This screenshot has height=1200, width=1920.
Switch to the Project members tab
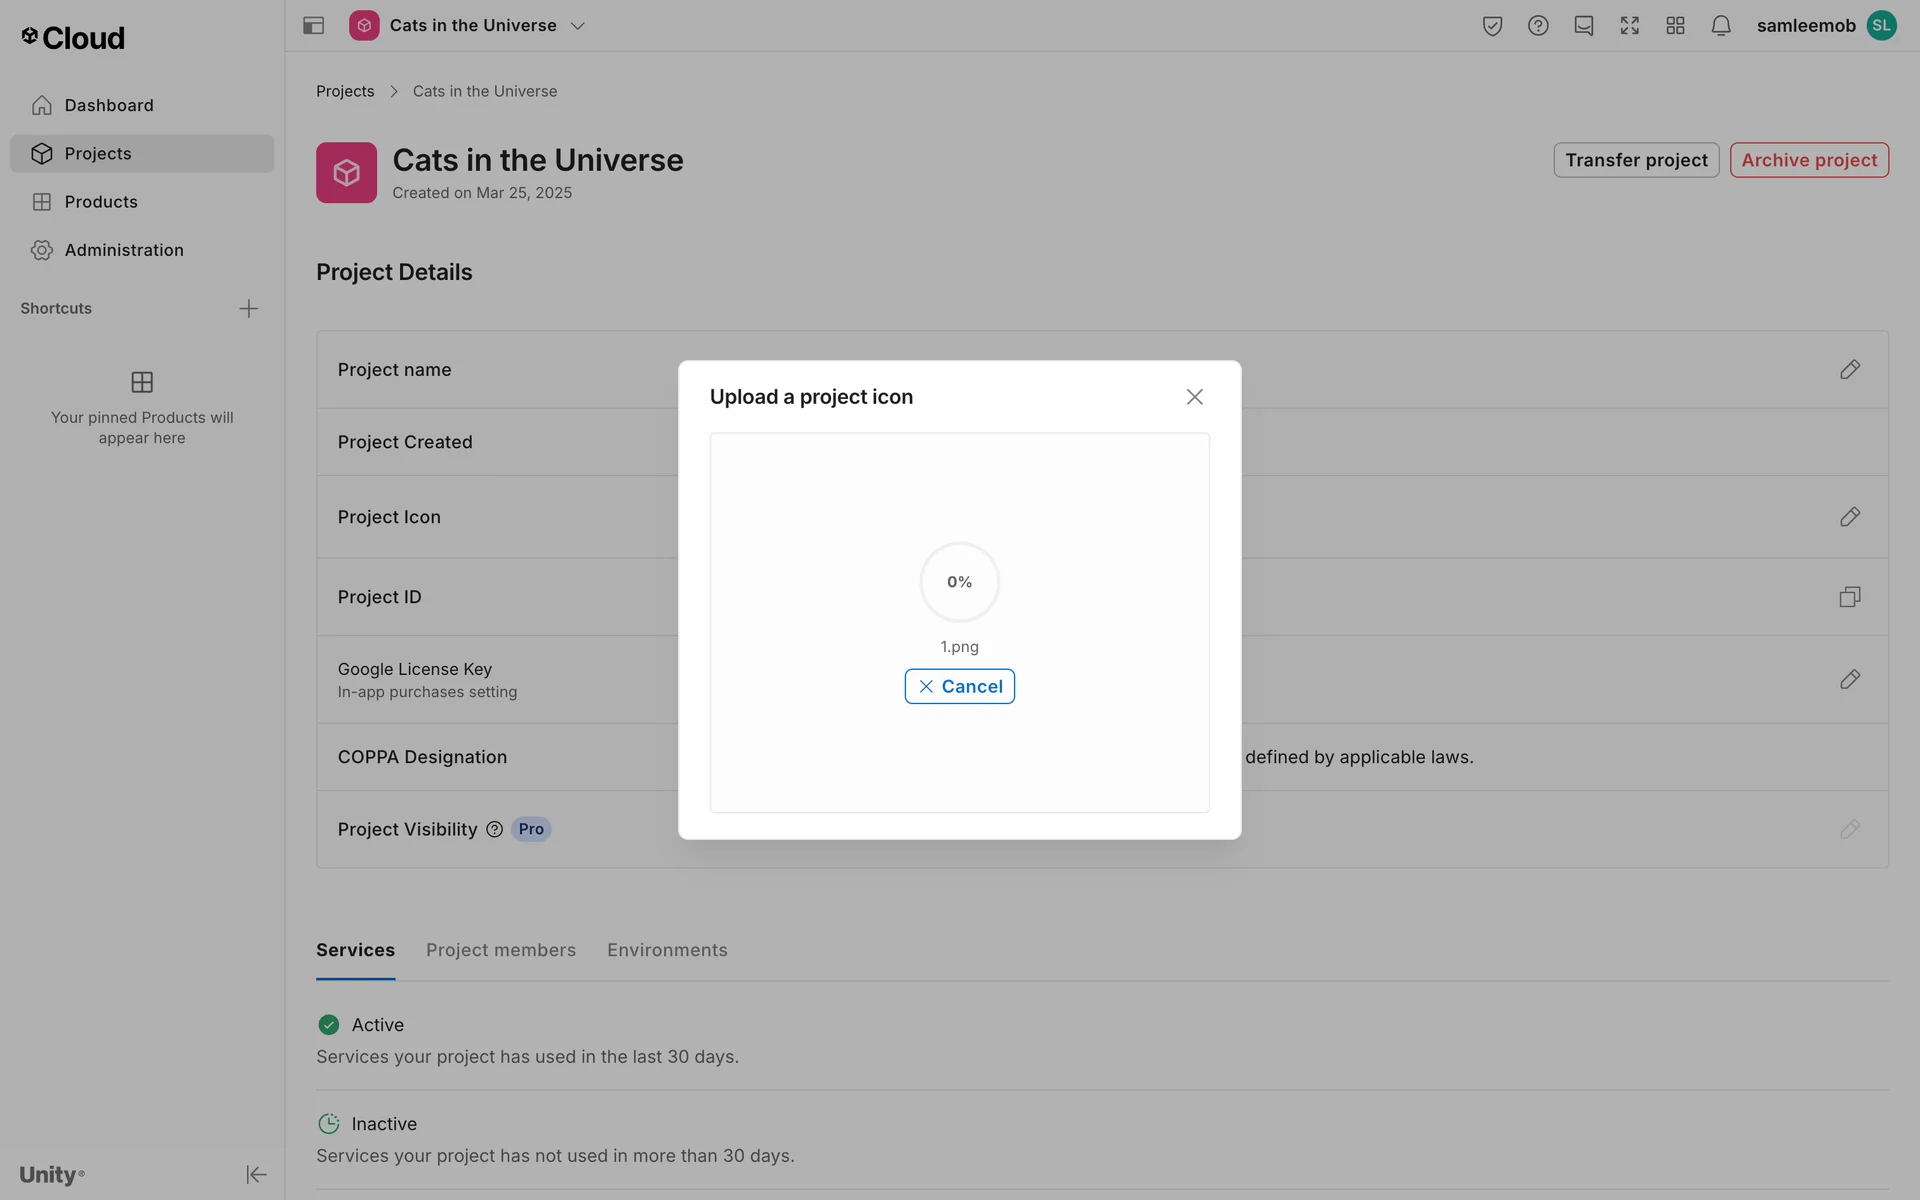pyautogui.click(x=500, y=950)
